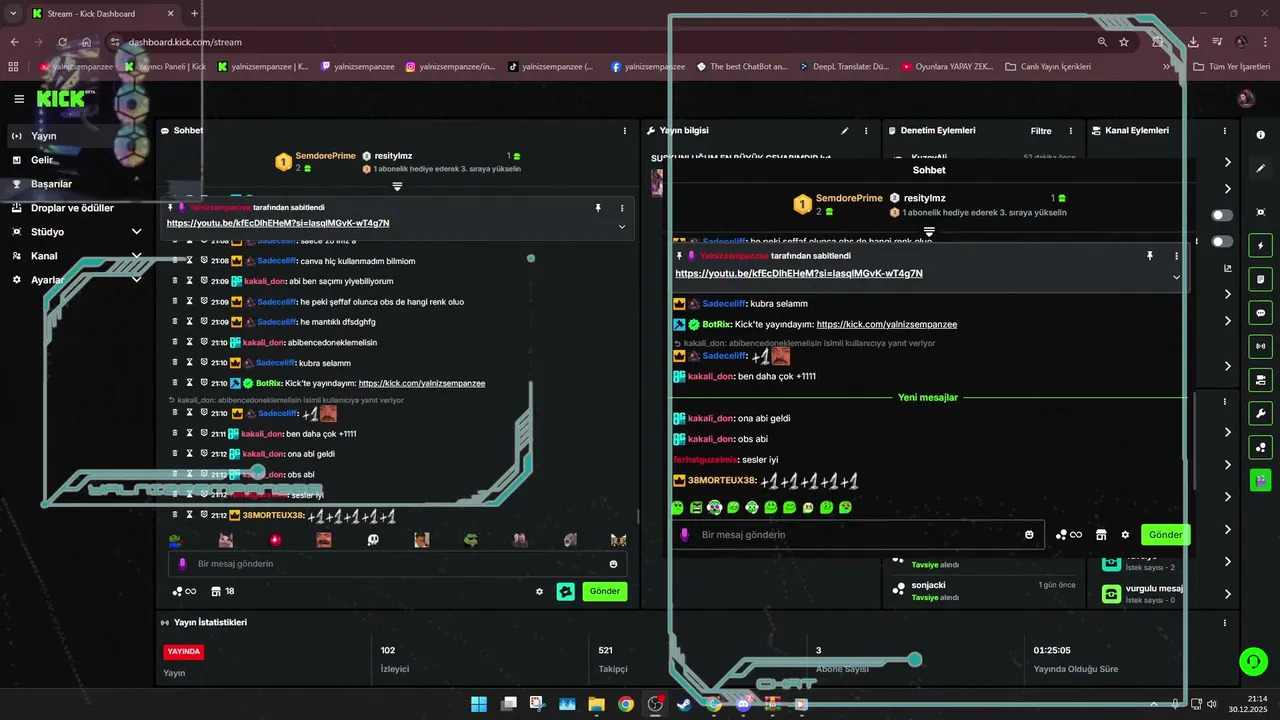The image size is (1280, 720).
Task: Open the emoji picker in the popout chat input
Action: tap(1029, 535)
